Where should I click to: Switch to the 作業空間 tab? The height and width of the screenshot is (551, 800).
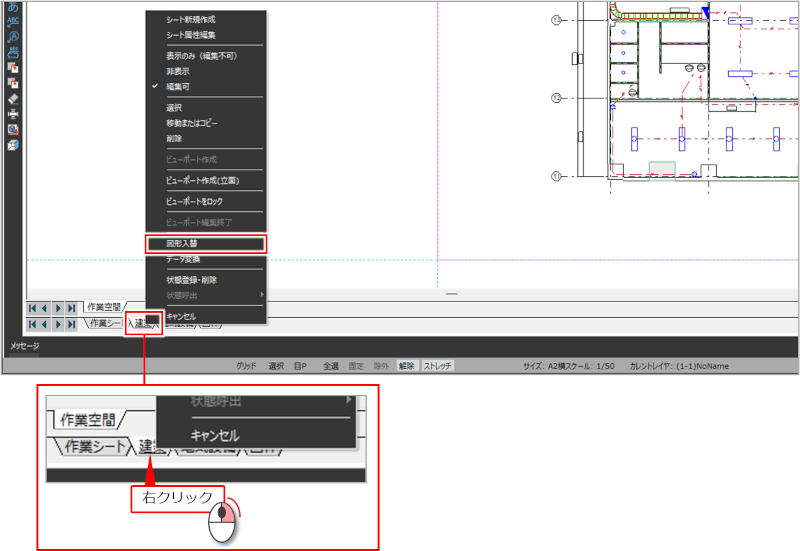(102, 307)
